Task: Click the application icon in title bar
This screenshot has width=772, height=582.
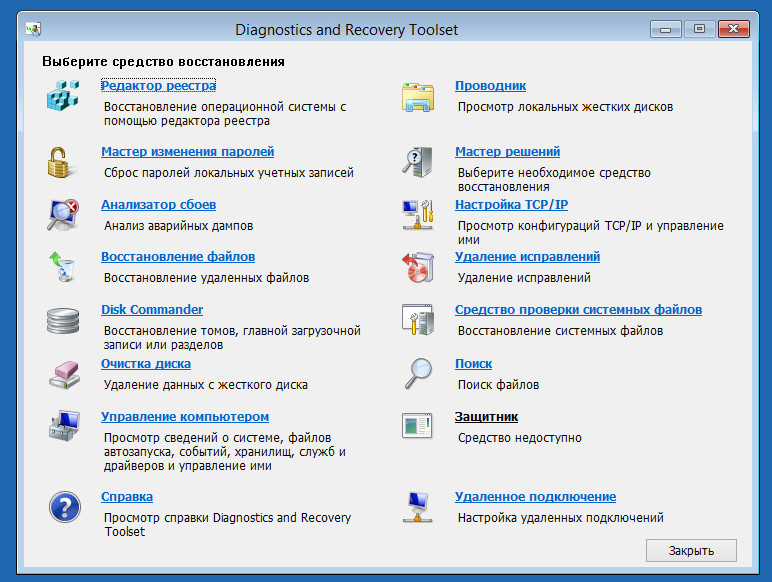Action: 33,30
